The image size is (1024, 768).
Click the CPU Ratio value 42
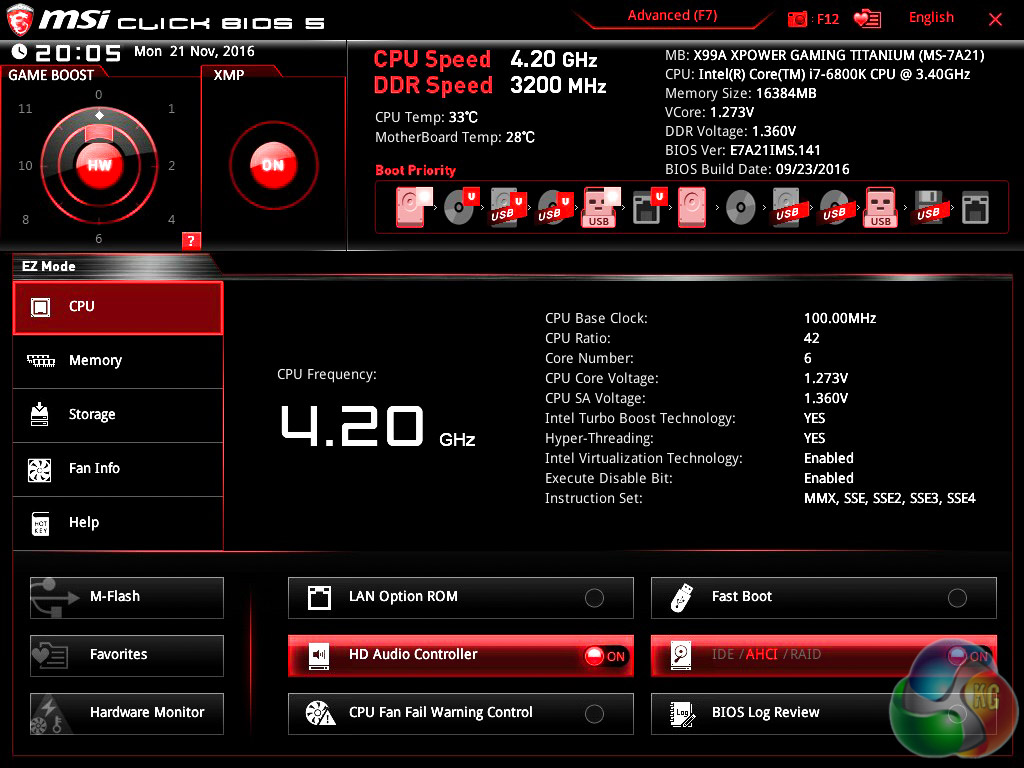click(x=811, y=338)
